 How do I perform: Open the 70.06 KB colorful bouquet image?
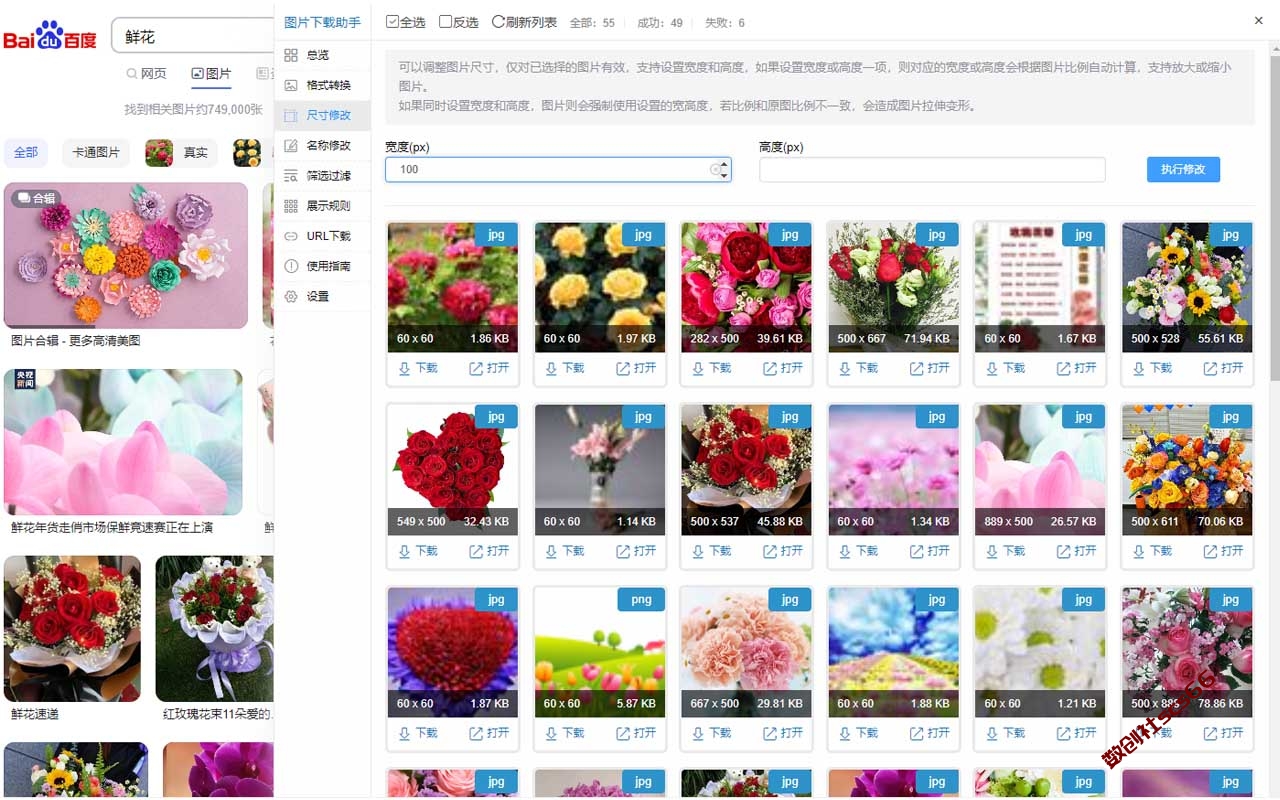click(x=1224, y=551)
